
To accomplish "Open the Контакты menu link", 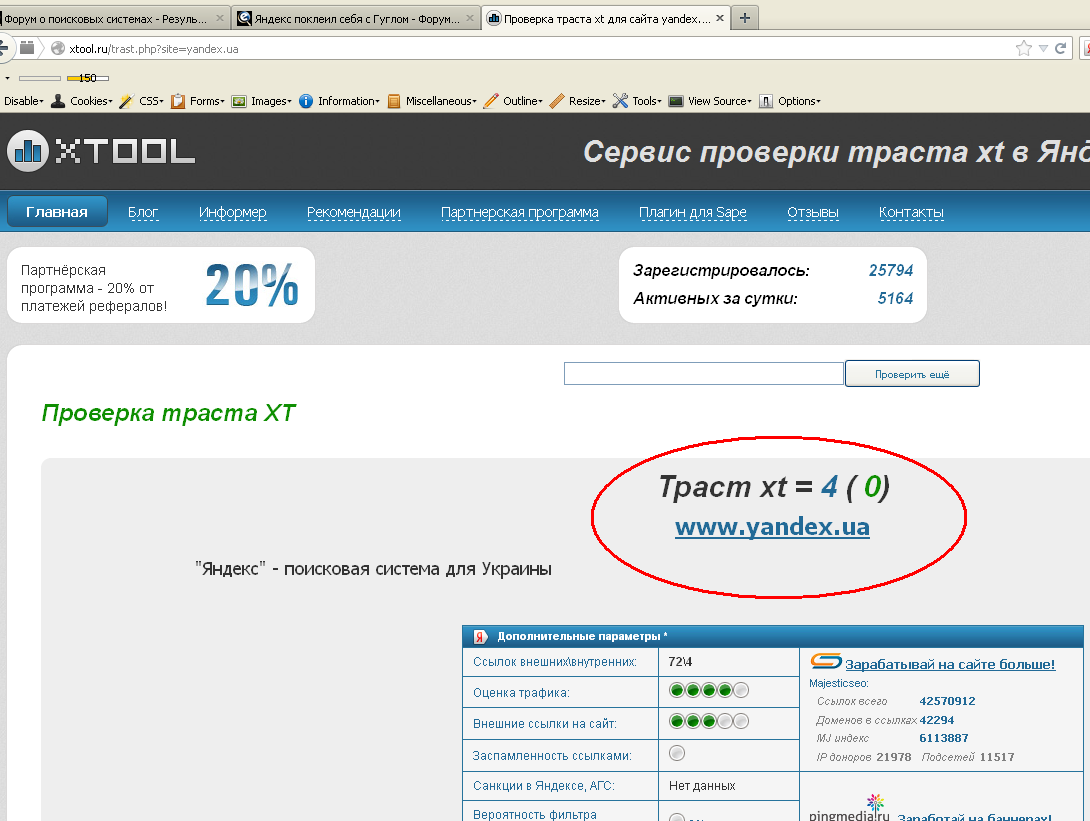I will (911, 212).
